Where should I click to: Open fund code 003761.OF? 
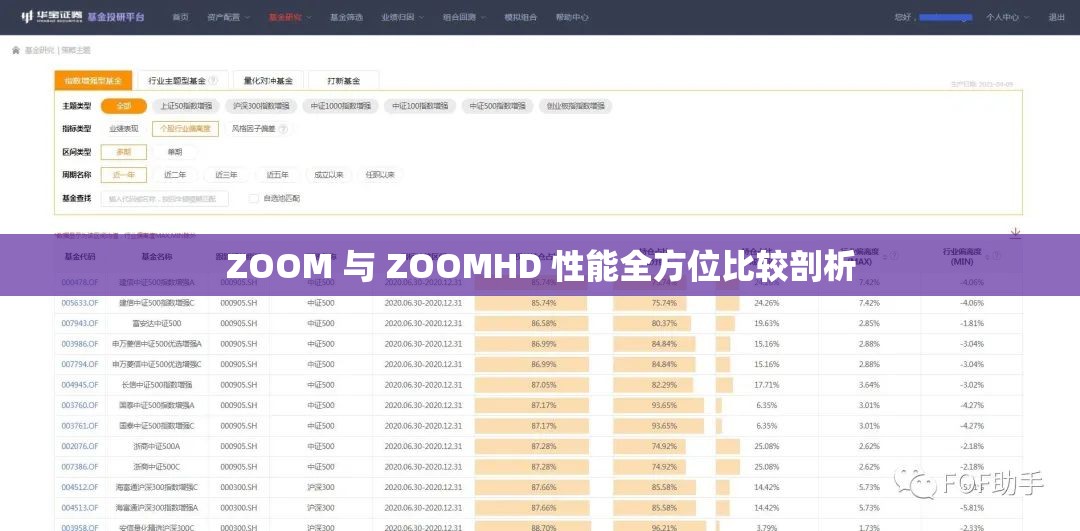pos(80,426)
